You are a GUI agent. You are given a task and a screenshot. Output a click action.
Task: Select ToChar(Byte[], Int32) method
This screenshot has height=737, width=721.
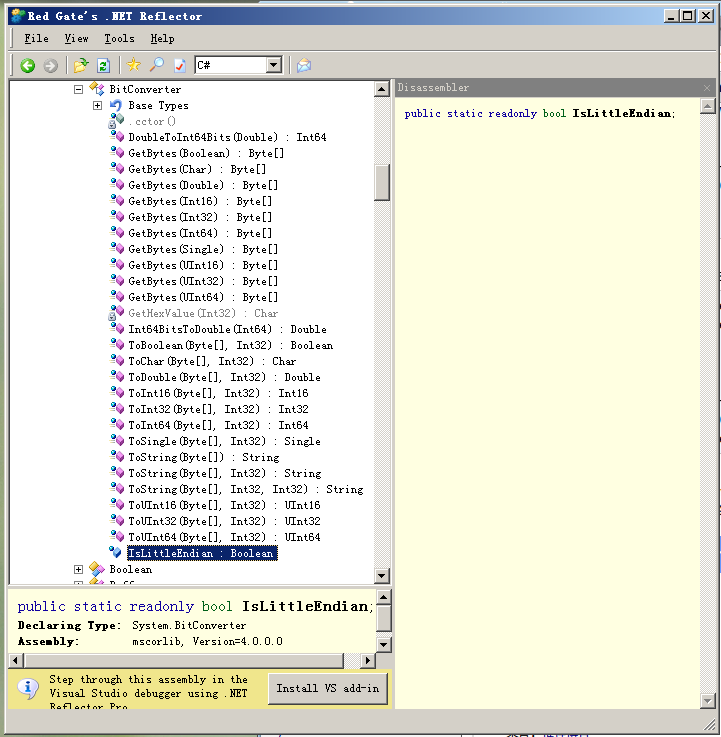pyautogui.click(x=212, y=361)
